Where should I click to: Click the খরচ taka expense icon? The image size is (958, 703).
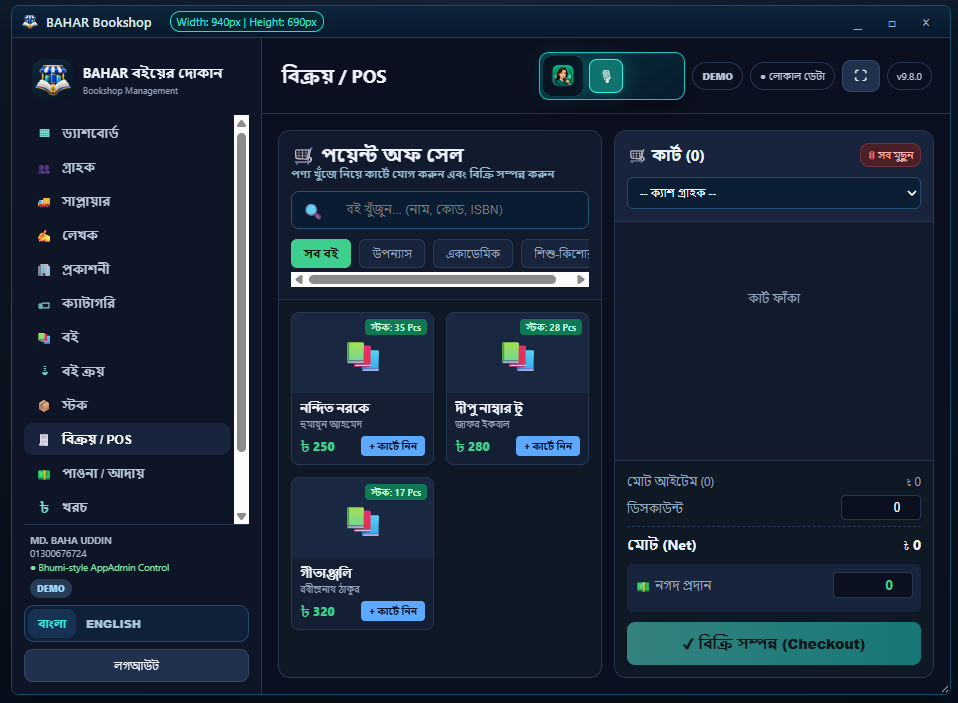[x=44, y=508]
